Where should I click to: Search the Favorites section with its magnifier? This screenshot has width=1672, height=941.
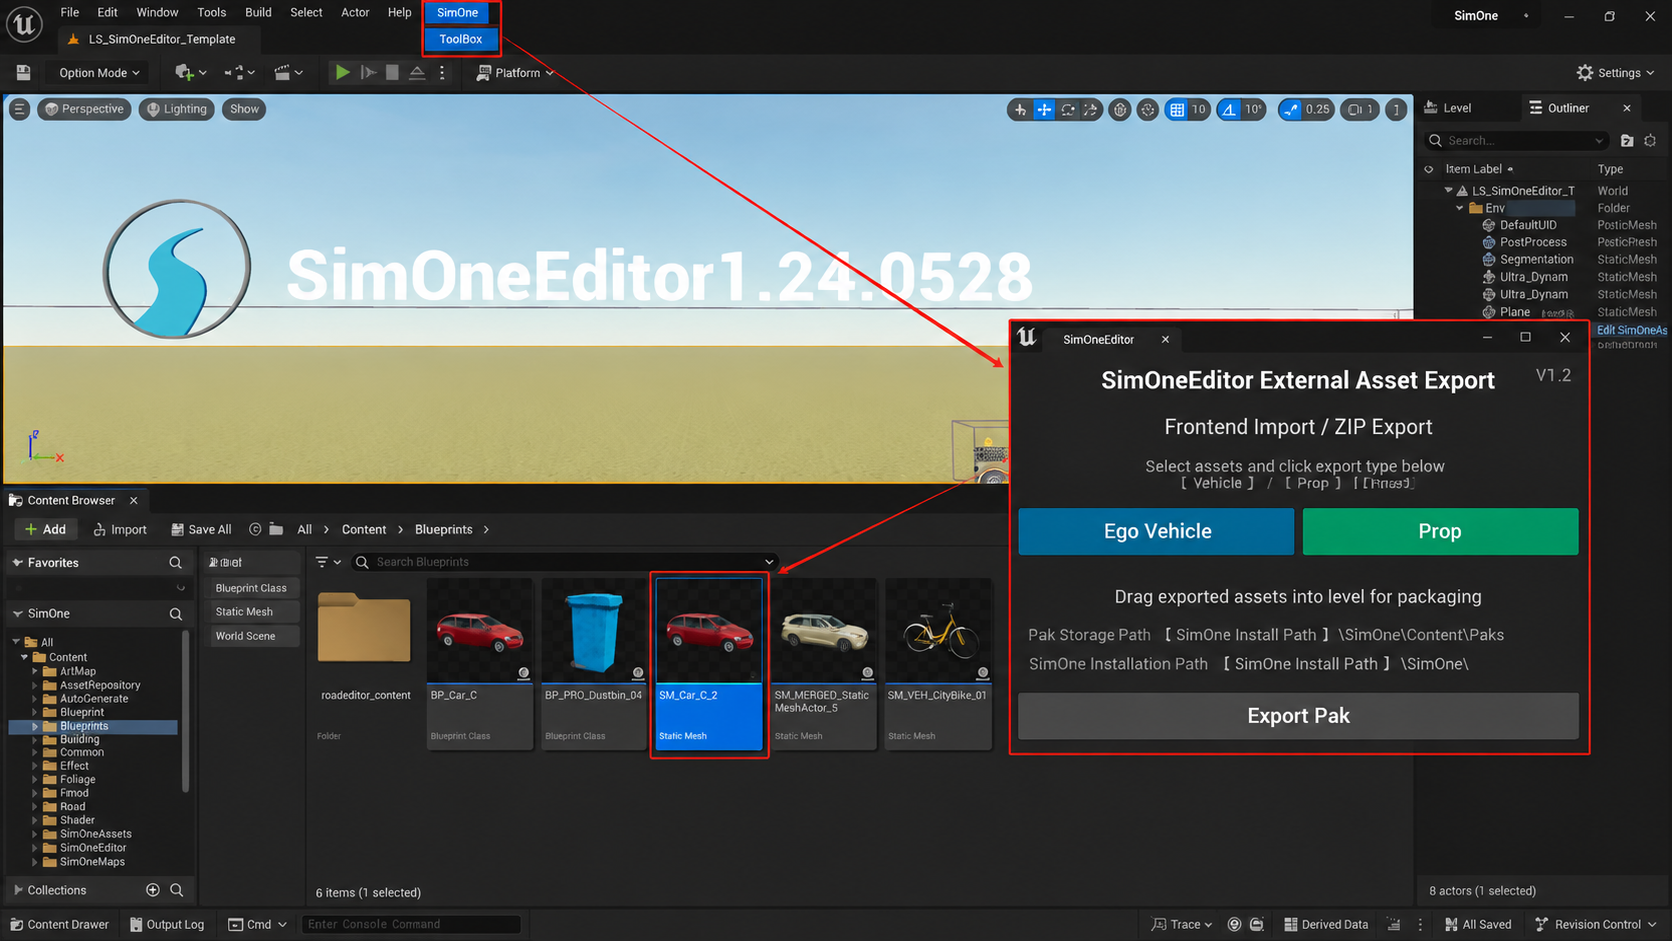point(175,563)
